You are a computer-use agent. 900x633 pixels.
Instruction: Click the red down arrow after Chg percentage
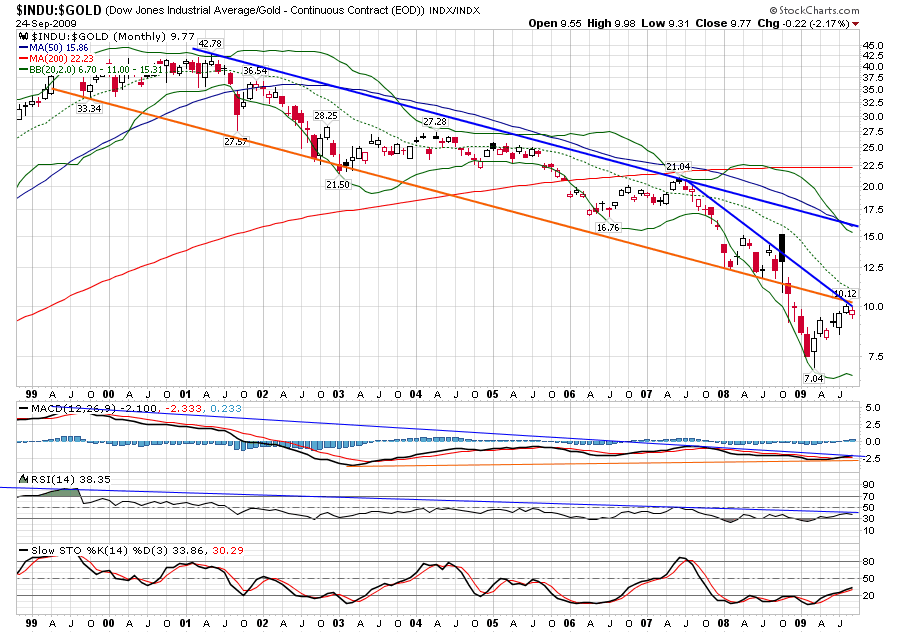click(856, 24)
